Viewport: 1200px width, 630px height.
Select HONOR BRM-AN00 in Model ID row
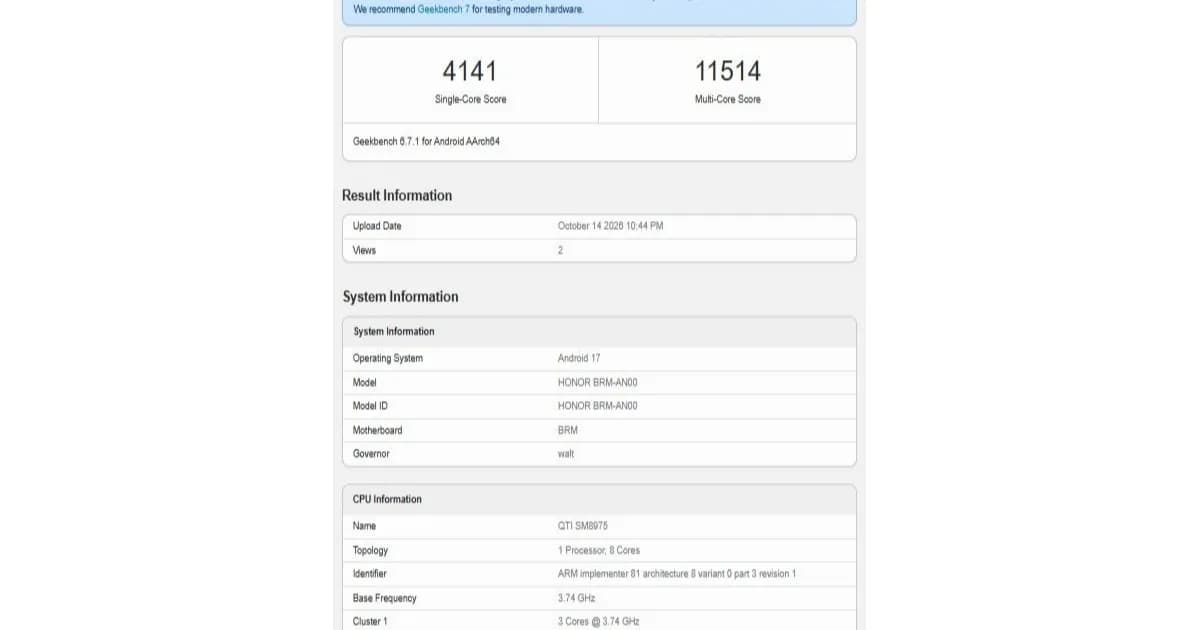(x=597, y=406)
